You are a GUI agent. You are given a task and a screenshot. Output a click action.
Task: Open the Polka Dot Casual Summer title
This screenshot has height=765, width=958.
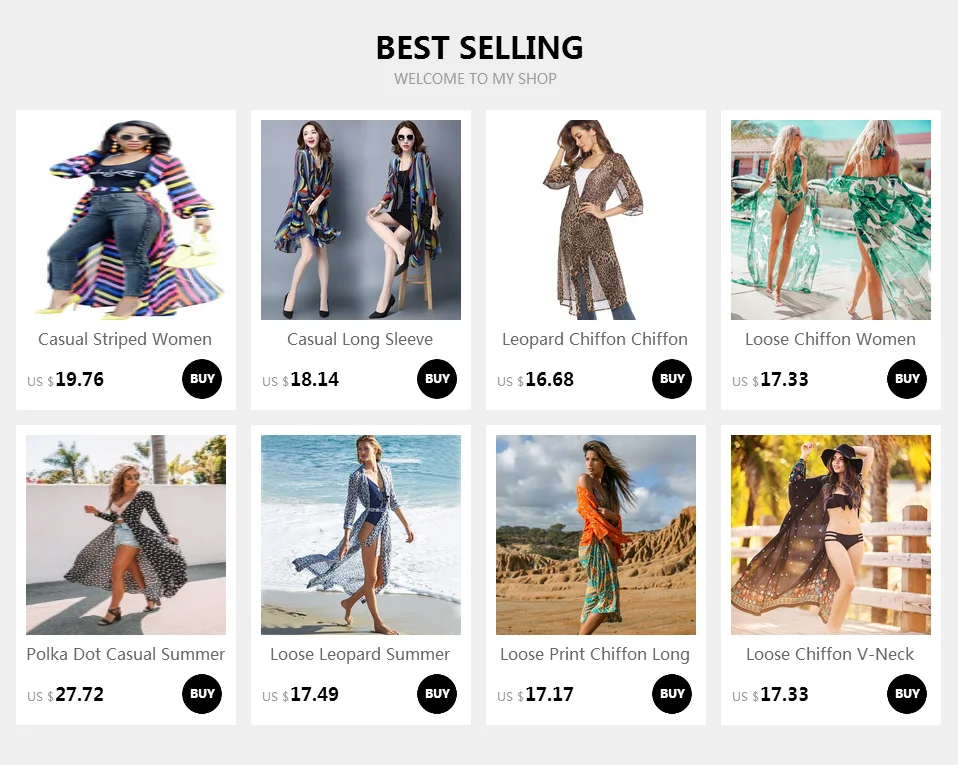point(125,654)
